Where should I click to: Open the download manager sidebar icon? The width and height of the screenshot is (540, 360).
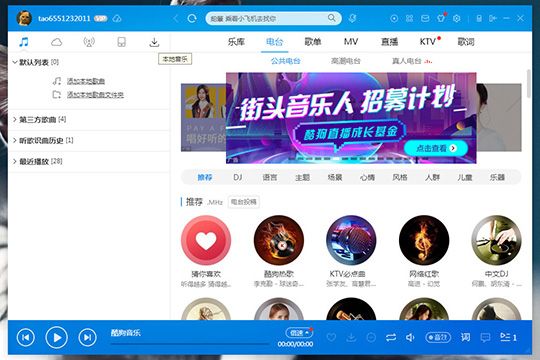tap(154, 42)
